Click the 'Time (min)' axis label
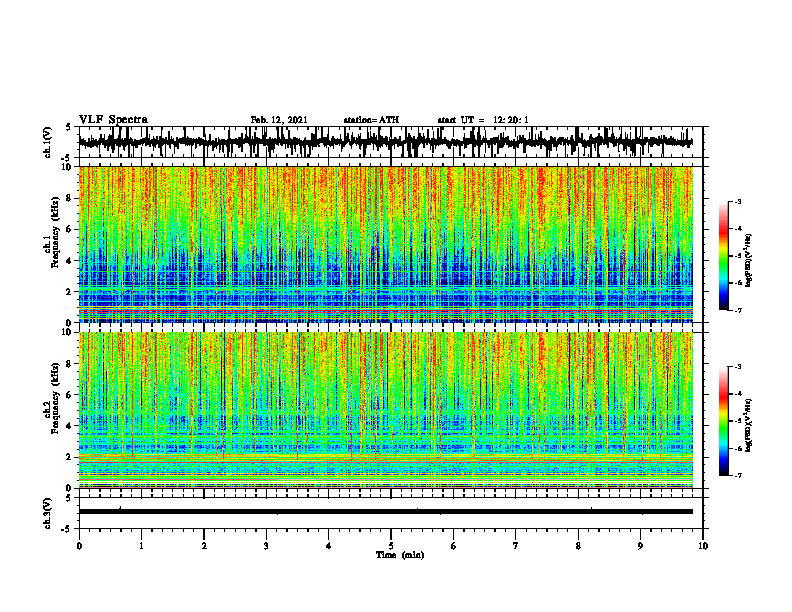This screenshot has height=612, width=792. [400, 555]
